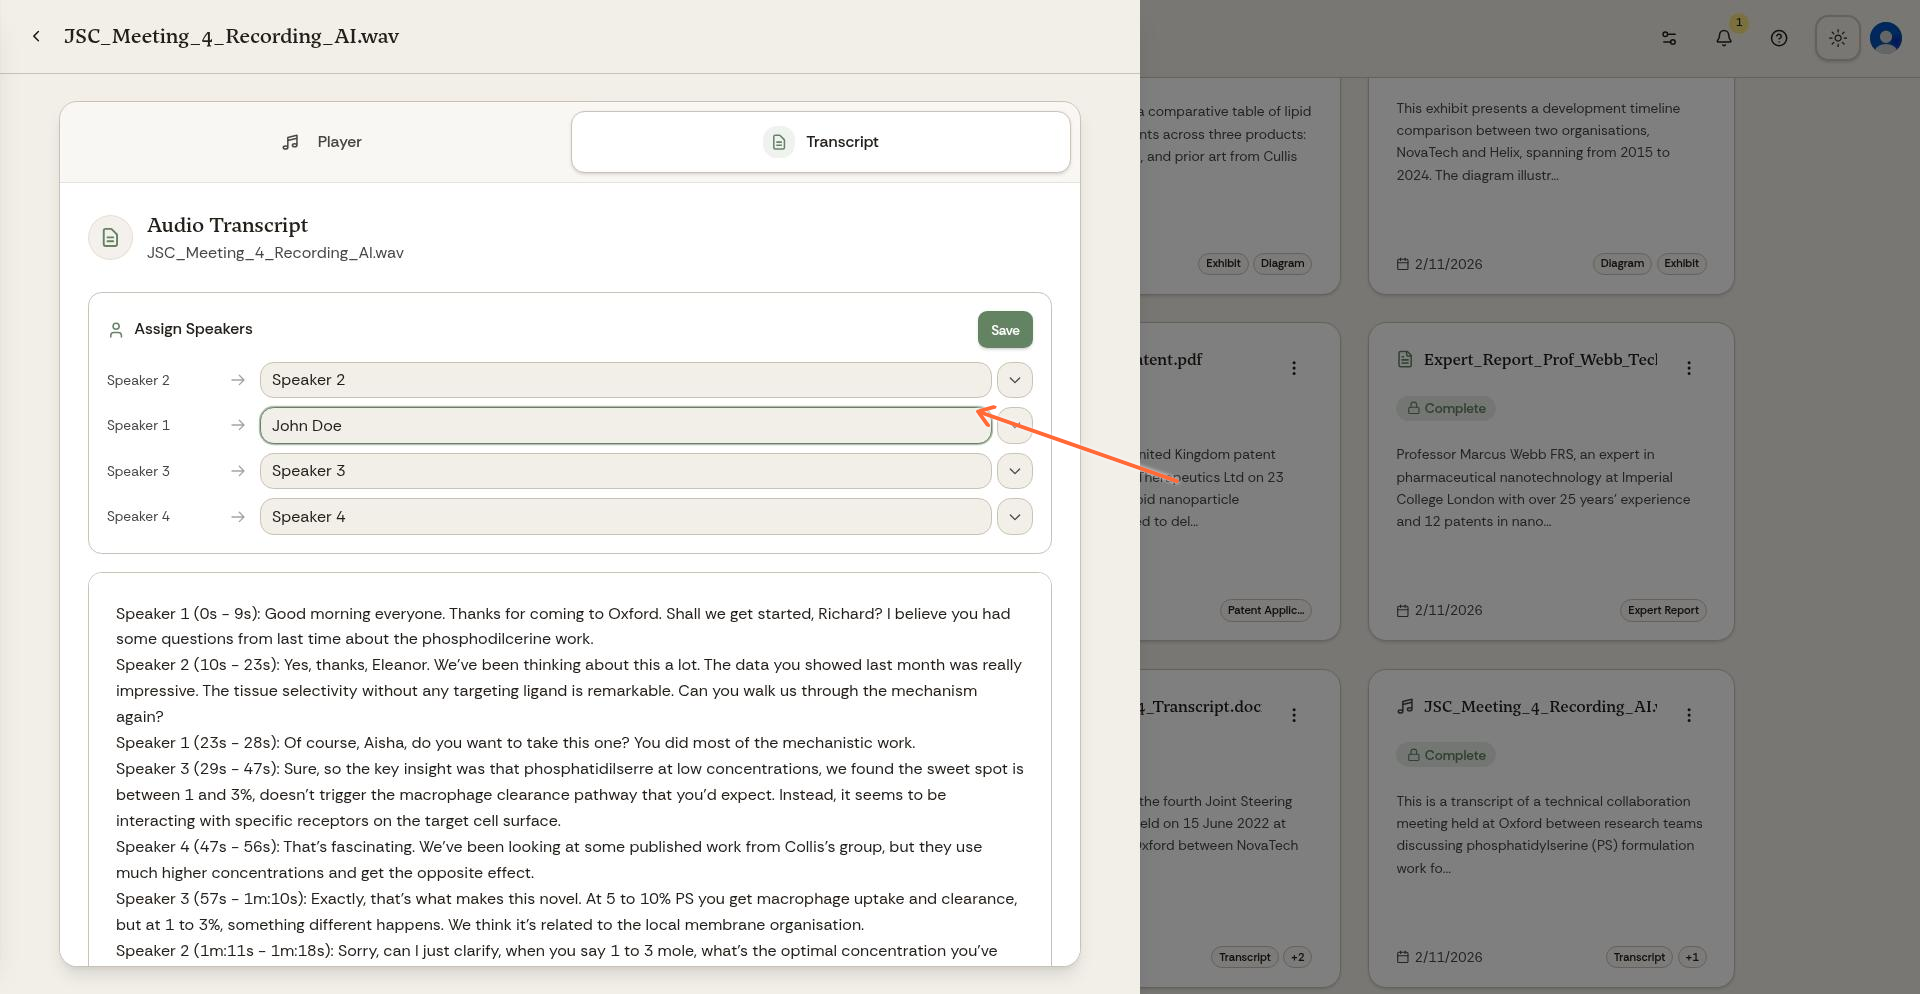Select the Transcript tab
1920x994 pixels.
coord(820,142)
